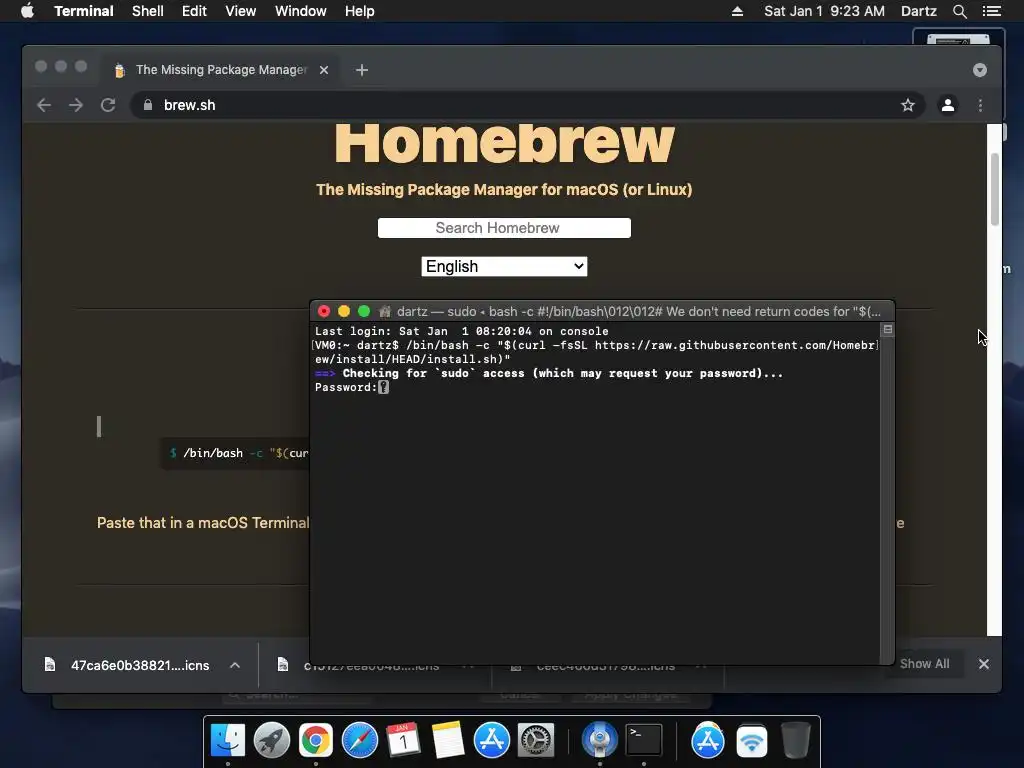
Task: Bookmark this page with star icon
Action: pos(907,105)
